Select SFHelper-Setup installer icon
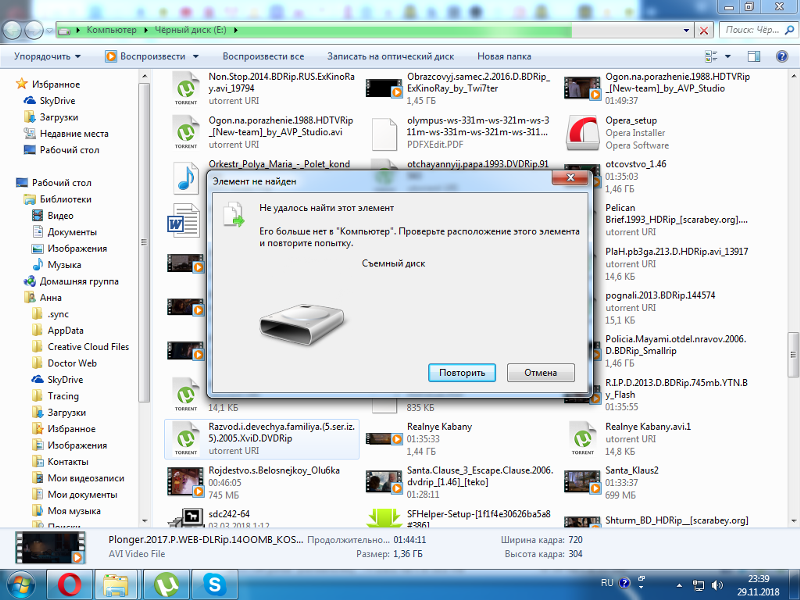This screenshot has height=600, width=800. tap(384, 518)
